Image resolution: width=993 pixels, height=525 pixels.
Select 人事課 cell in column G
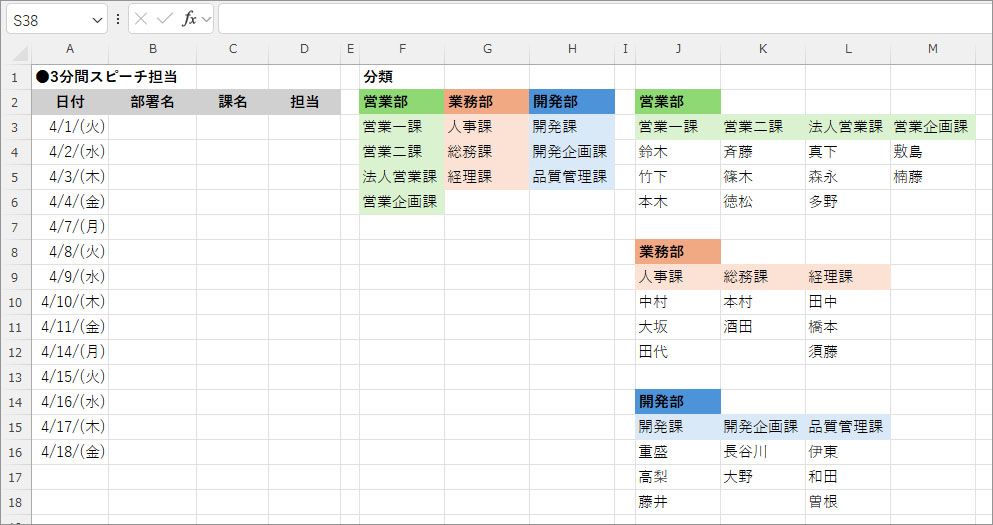(487, 127)
